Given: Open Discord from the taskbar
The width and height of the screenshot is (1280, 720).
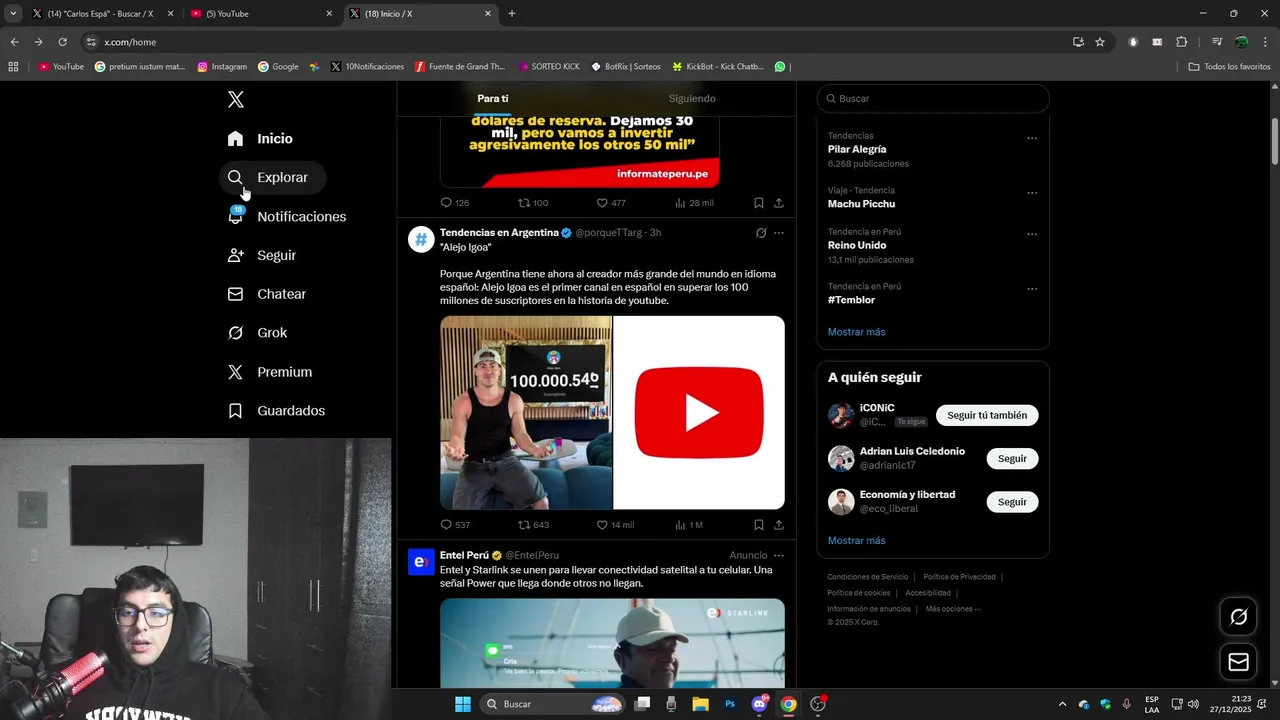Looking at the screenshot, I should coord(759,704).
